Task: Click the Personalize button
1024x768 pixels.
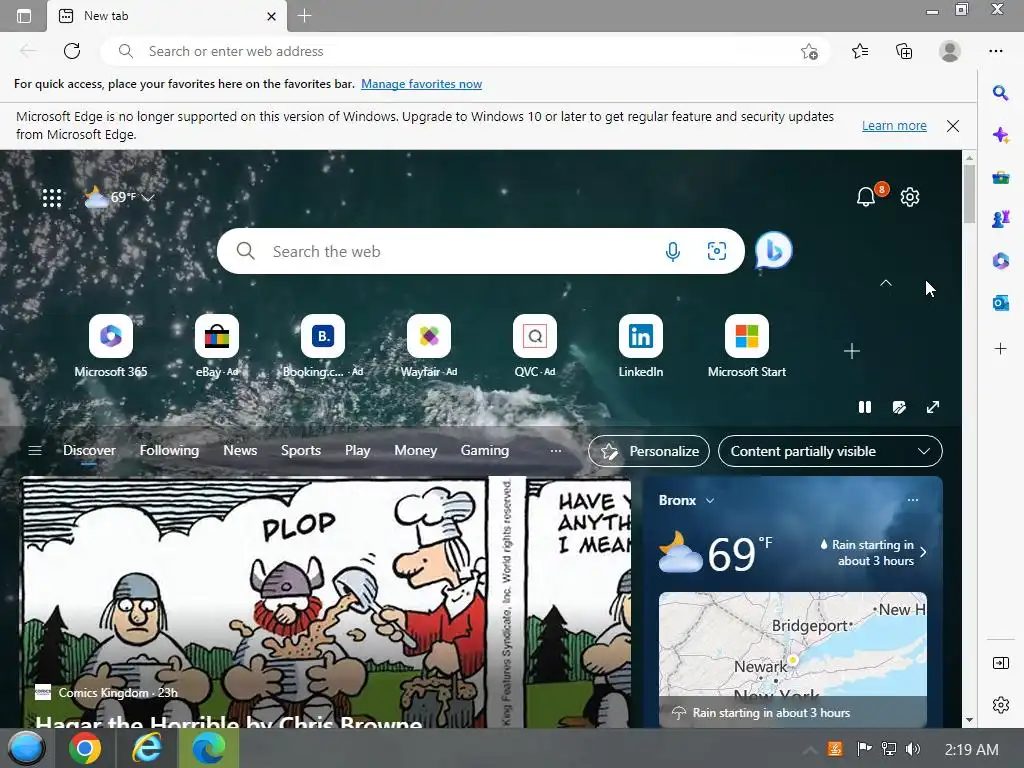Action: click(649, 451)
